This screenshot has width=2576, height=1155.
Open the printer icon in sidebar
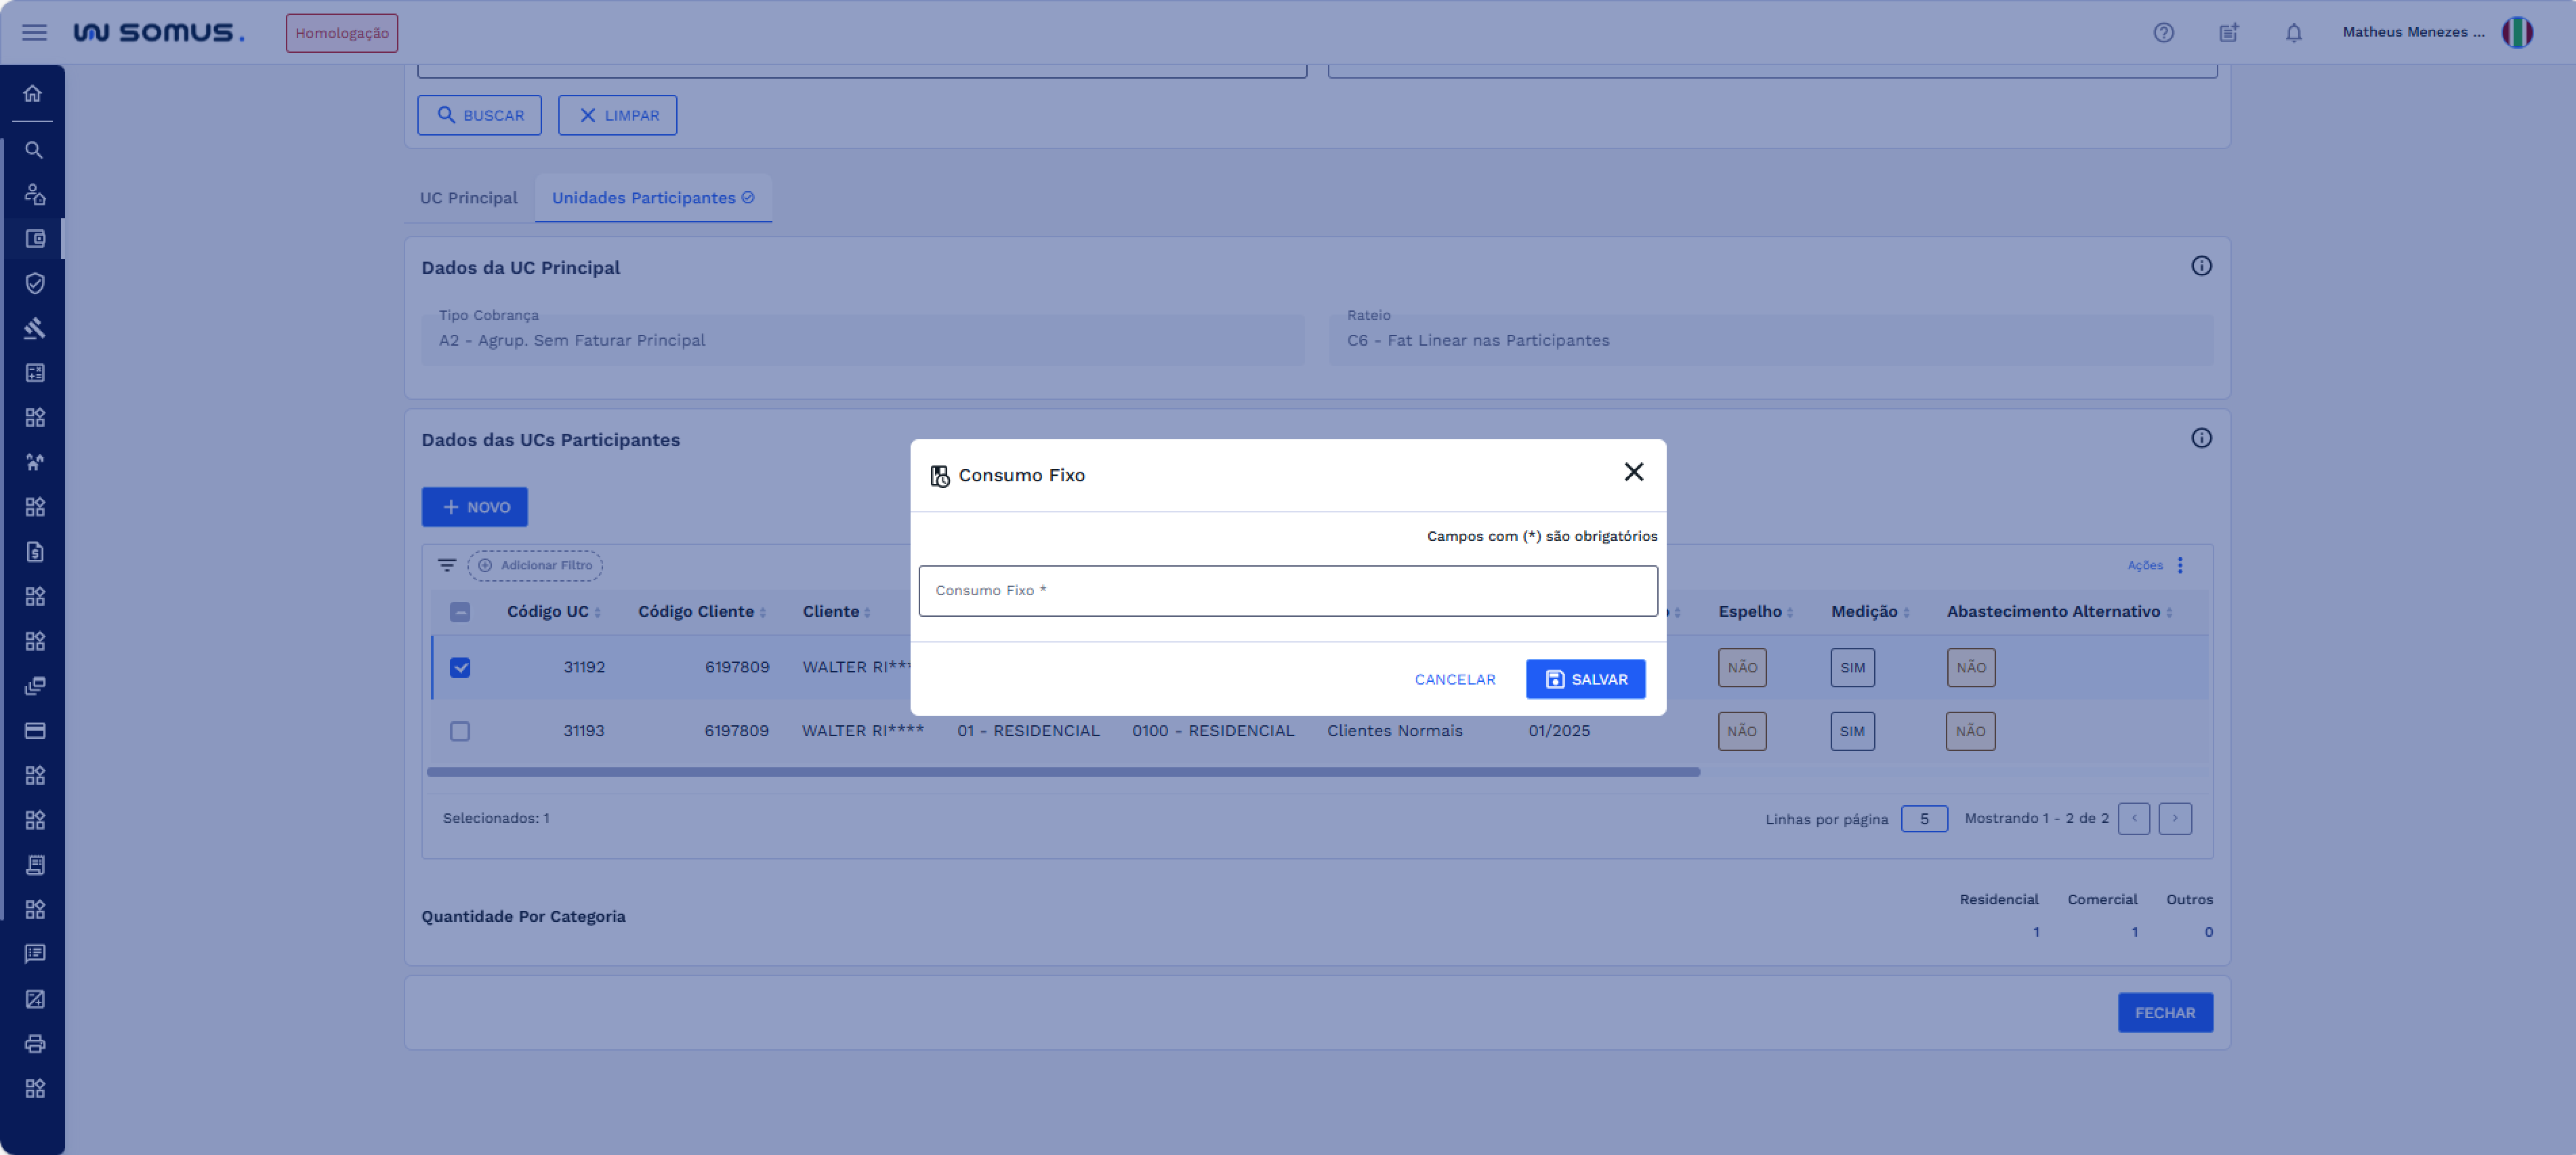click(34, 1044)
